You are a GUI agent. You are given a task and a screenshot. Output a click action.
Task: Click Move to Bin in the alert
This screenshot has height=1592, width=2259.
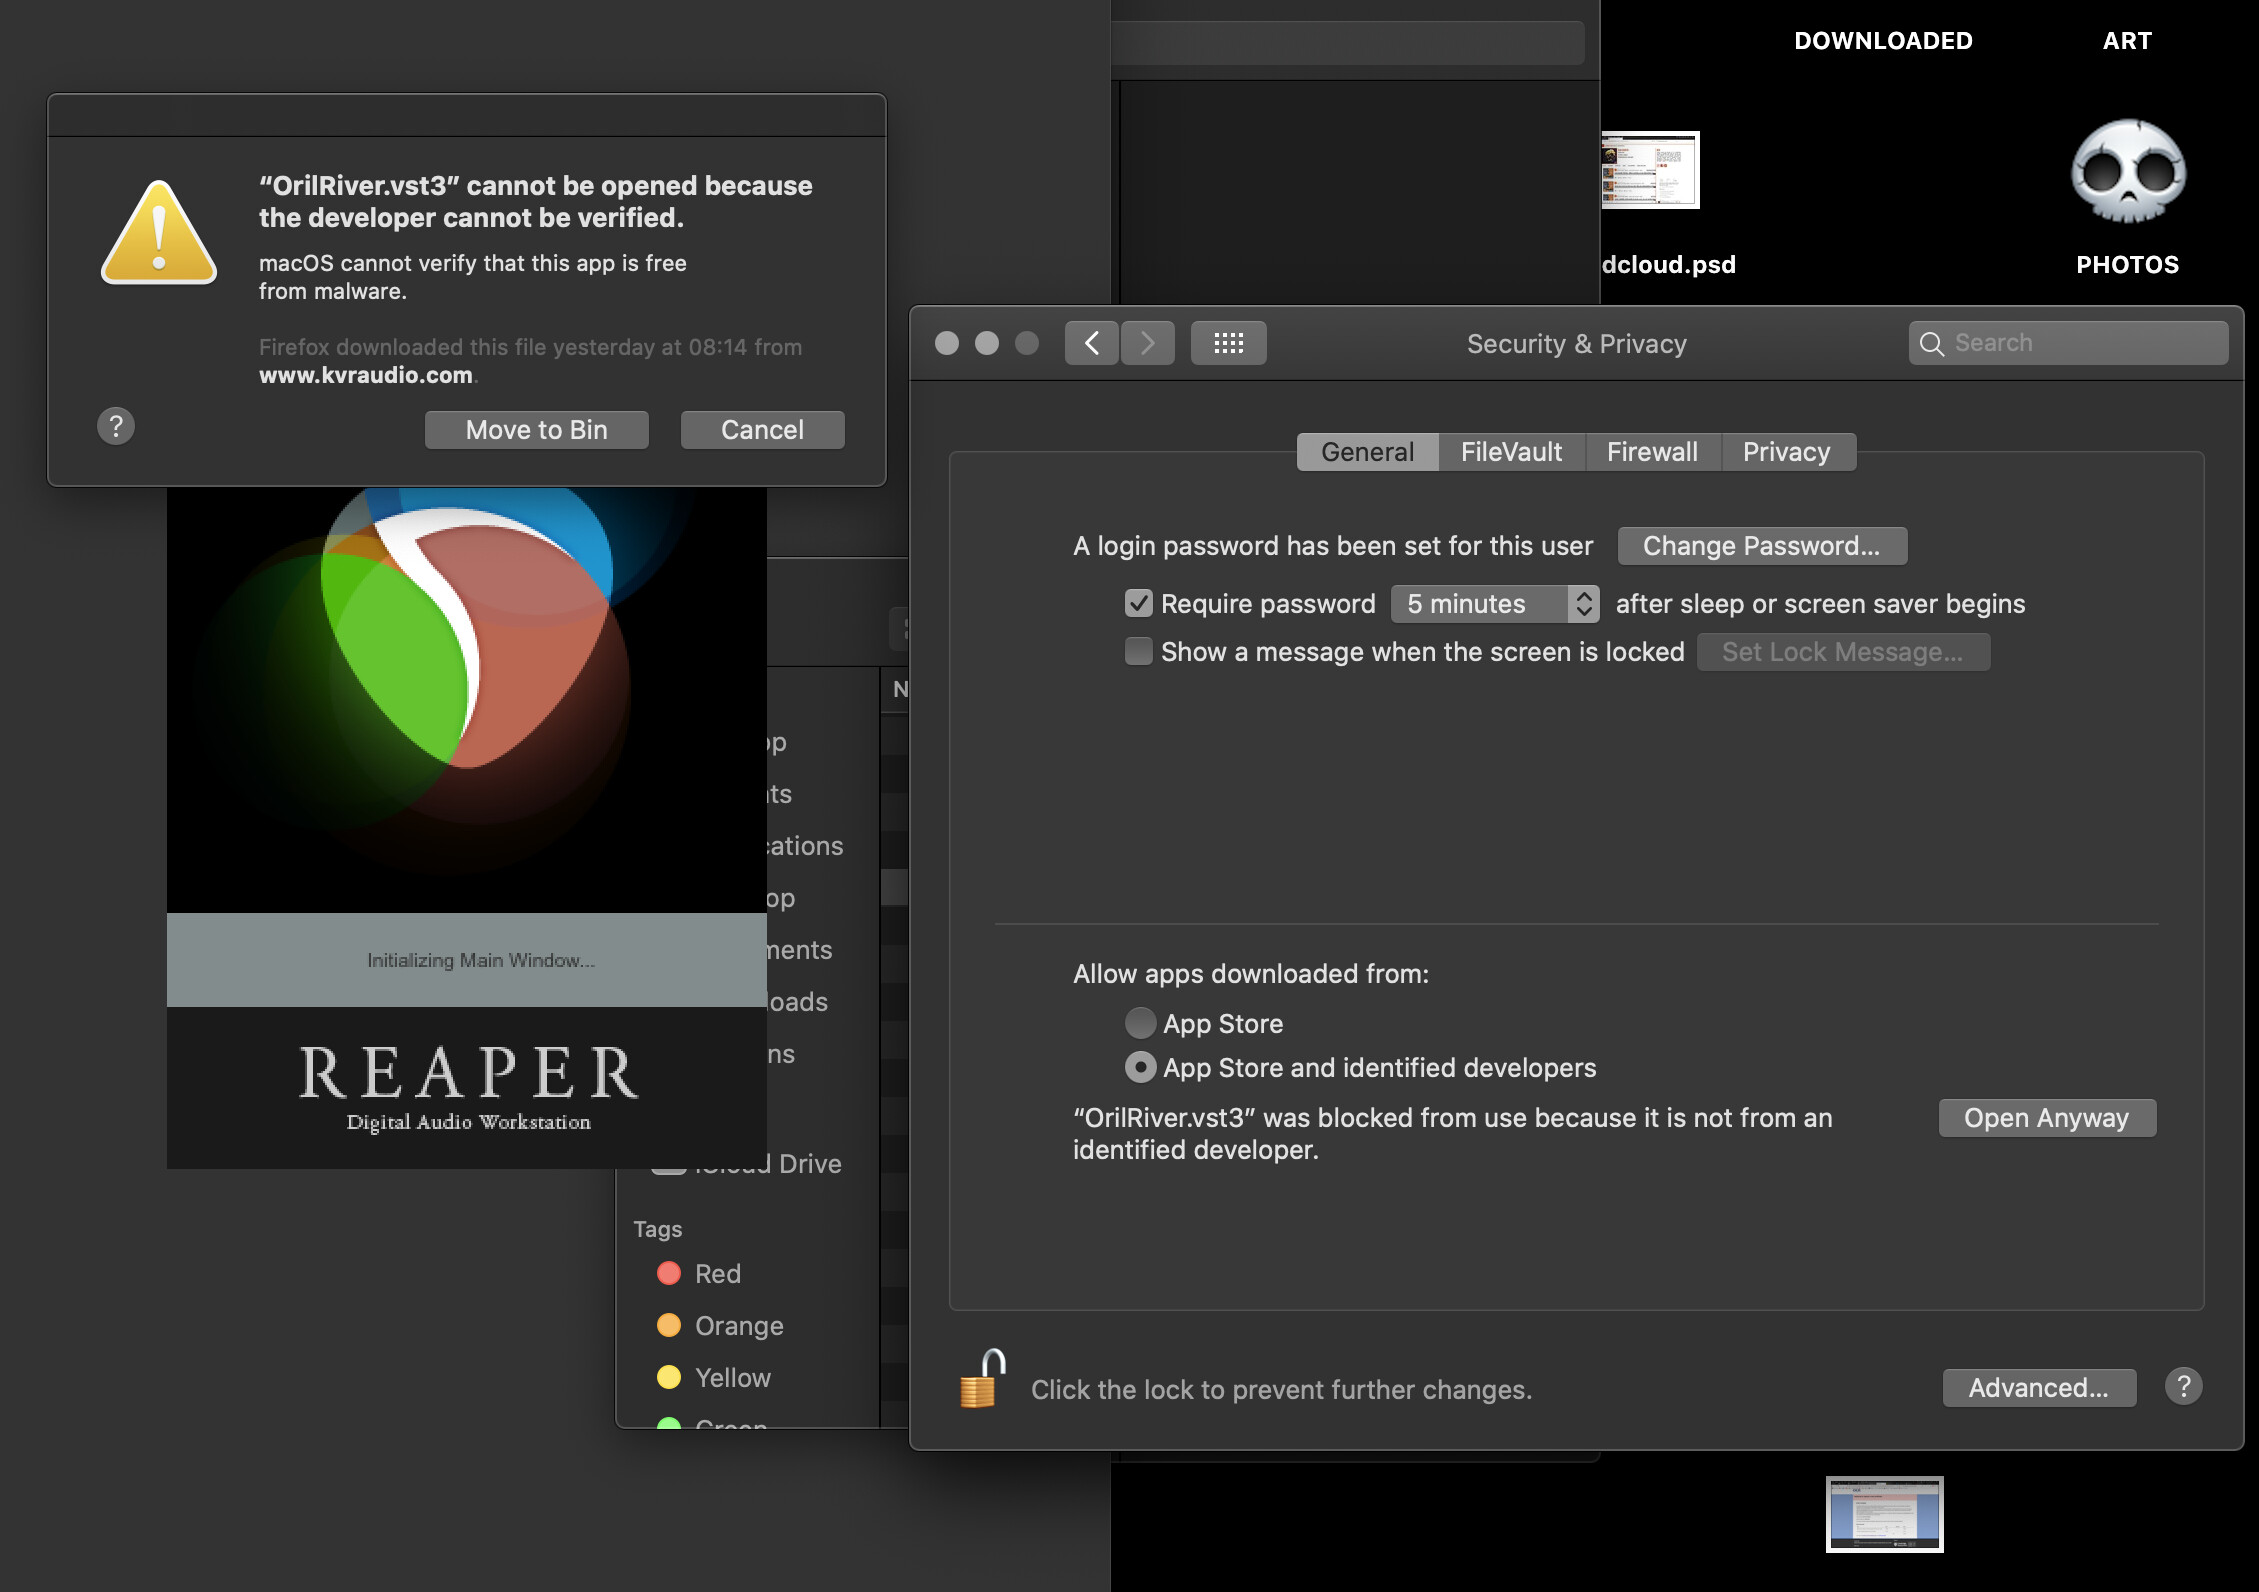(x=537, y=430)
